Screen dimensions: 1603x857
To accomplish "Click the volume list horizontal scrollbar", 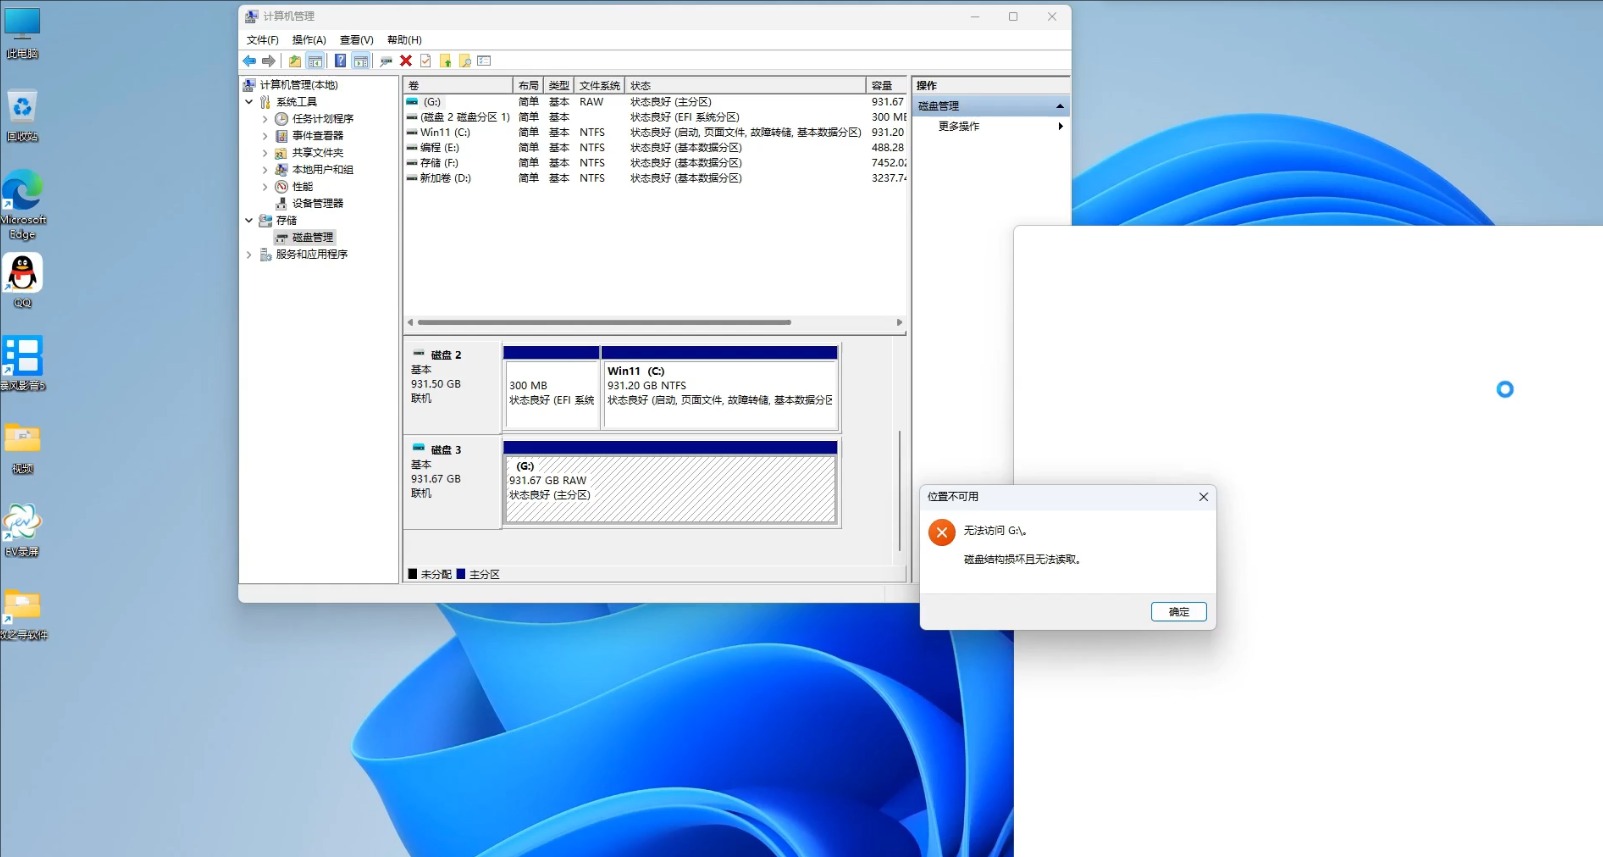I will coord(604,323).
